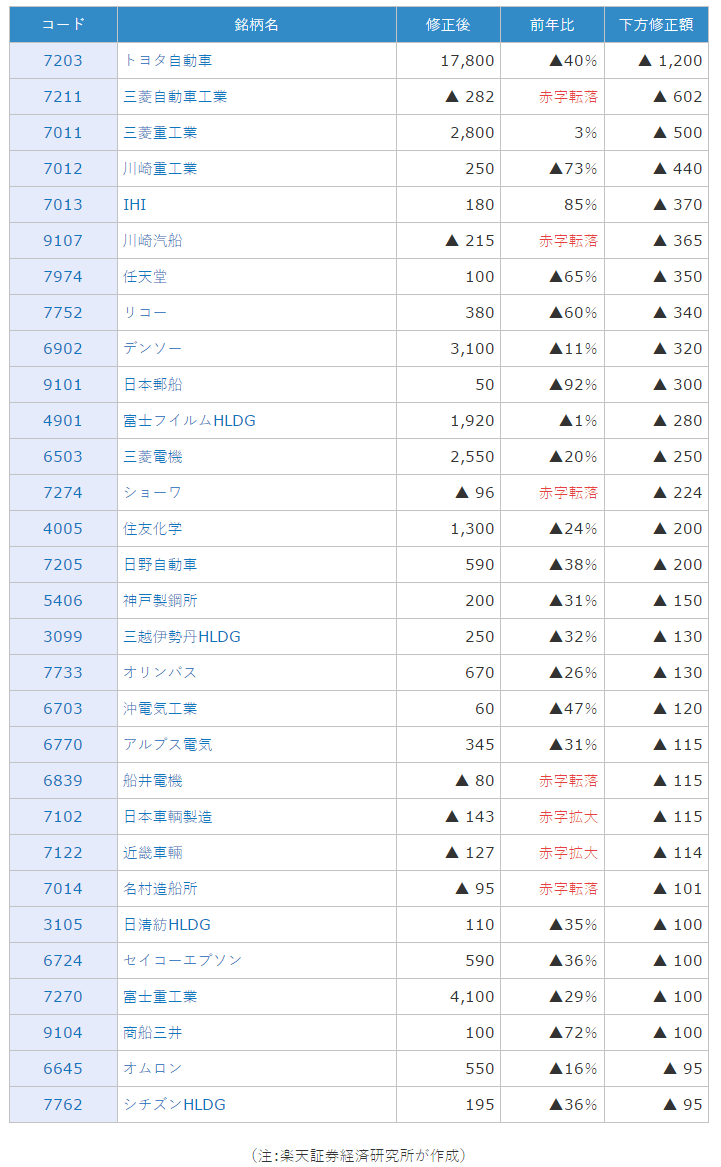Click the 前年比 column header

(x=552, y=25)
